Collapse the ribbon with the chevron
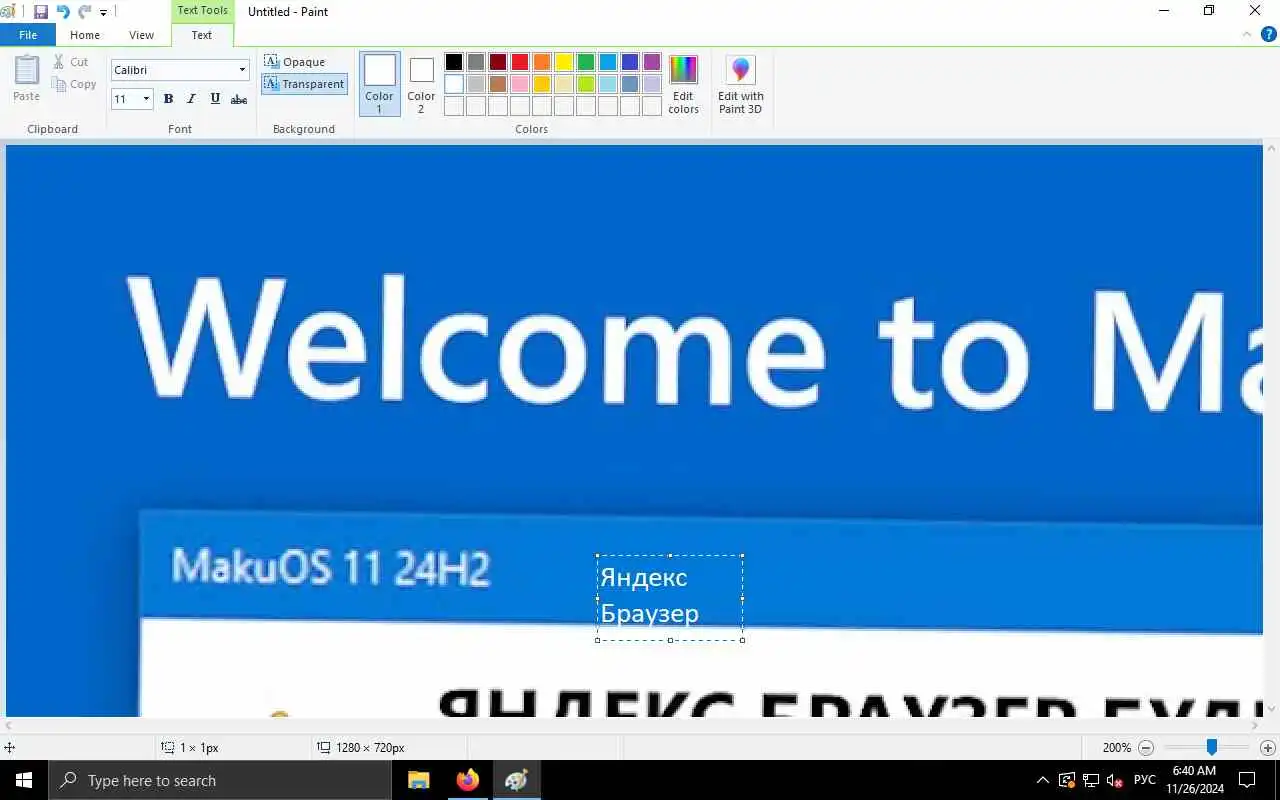 coord(1247,34)
